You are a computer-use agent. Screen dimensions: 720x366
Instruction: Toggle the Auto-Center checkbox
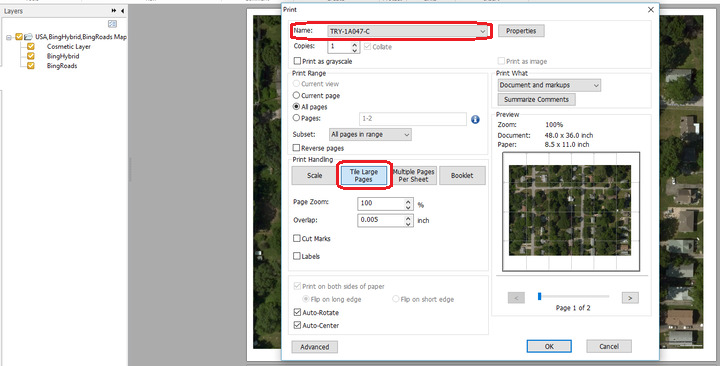click(297, 325)
